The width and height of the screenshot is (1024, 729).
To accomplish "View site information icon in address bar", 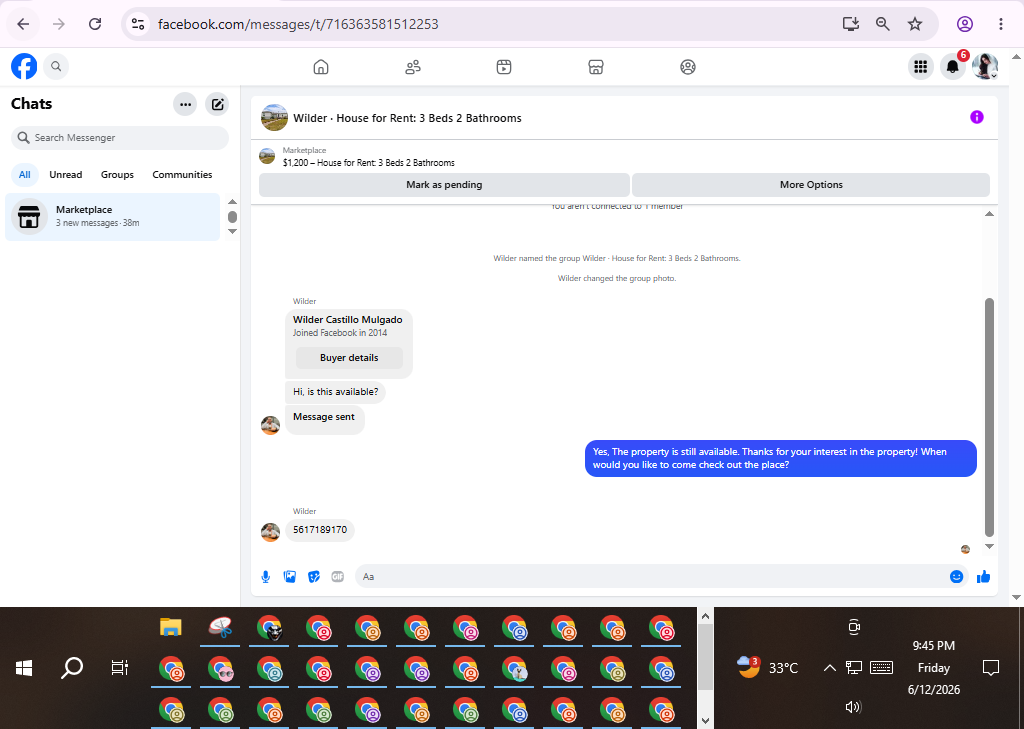I will pyautogui.click(x=138, y=24).
